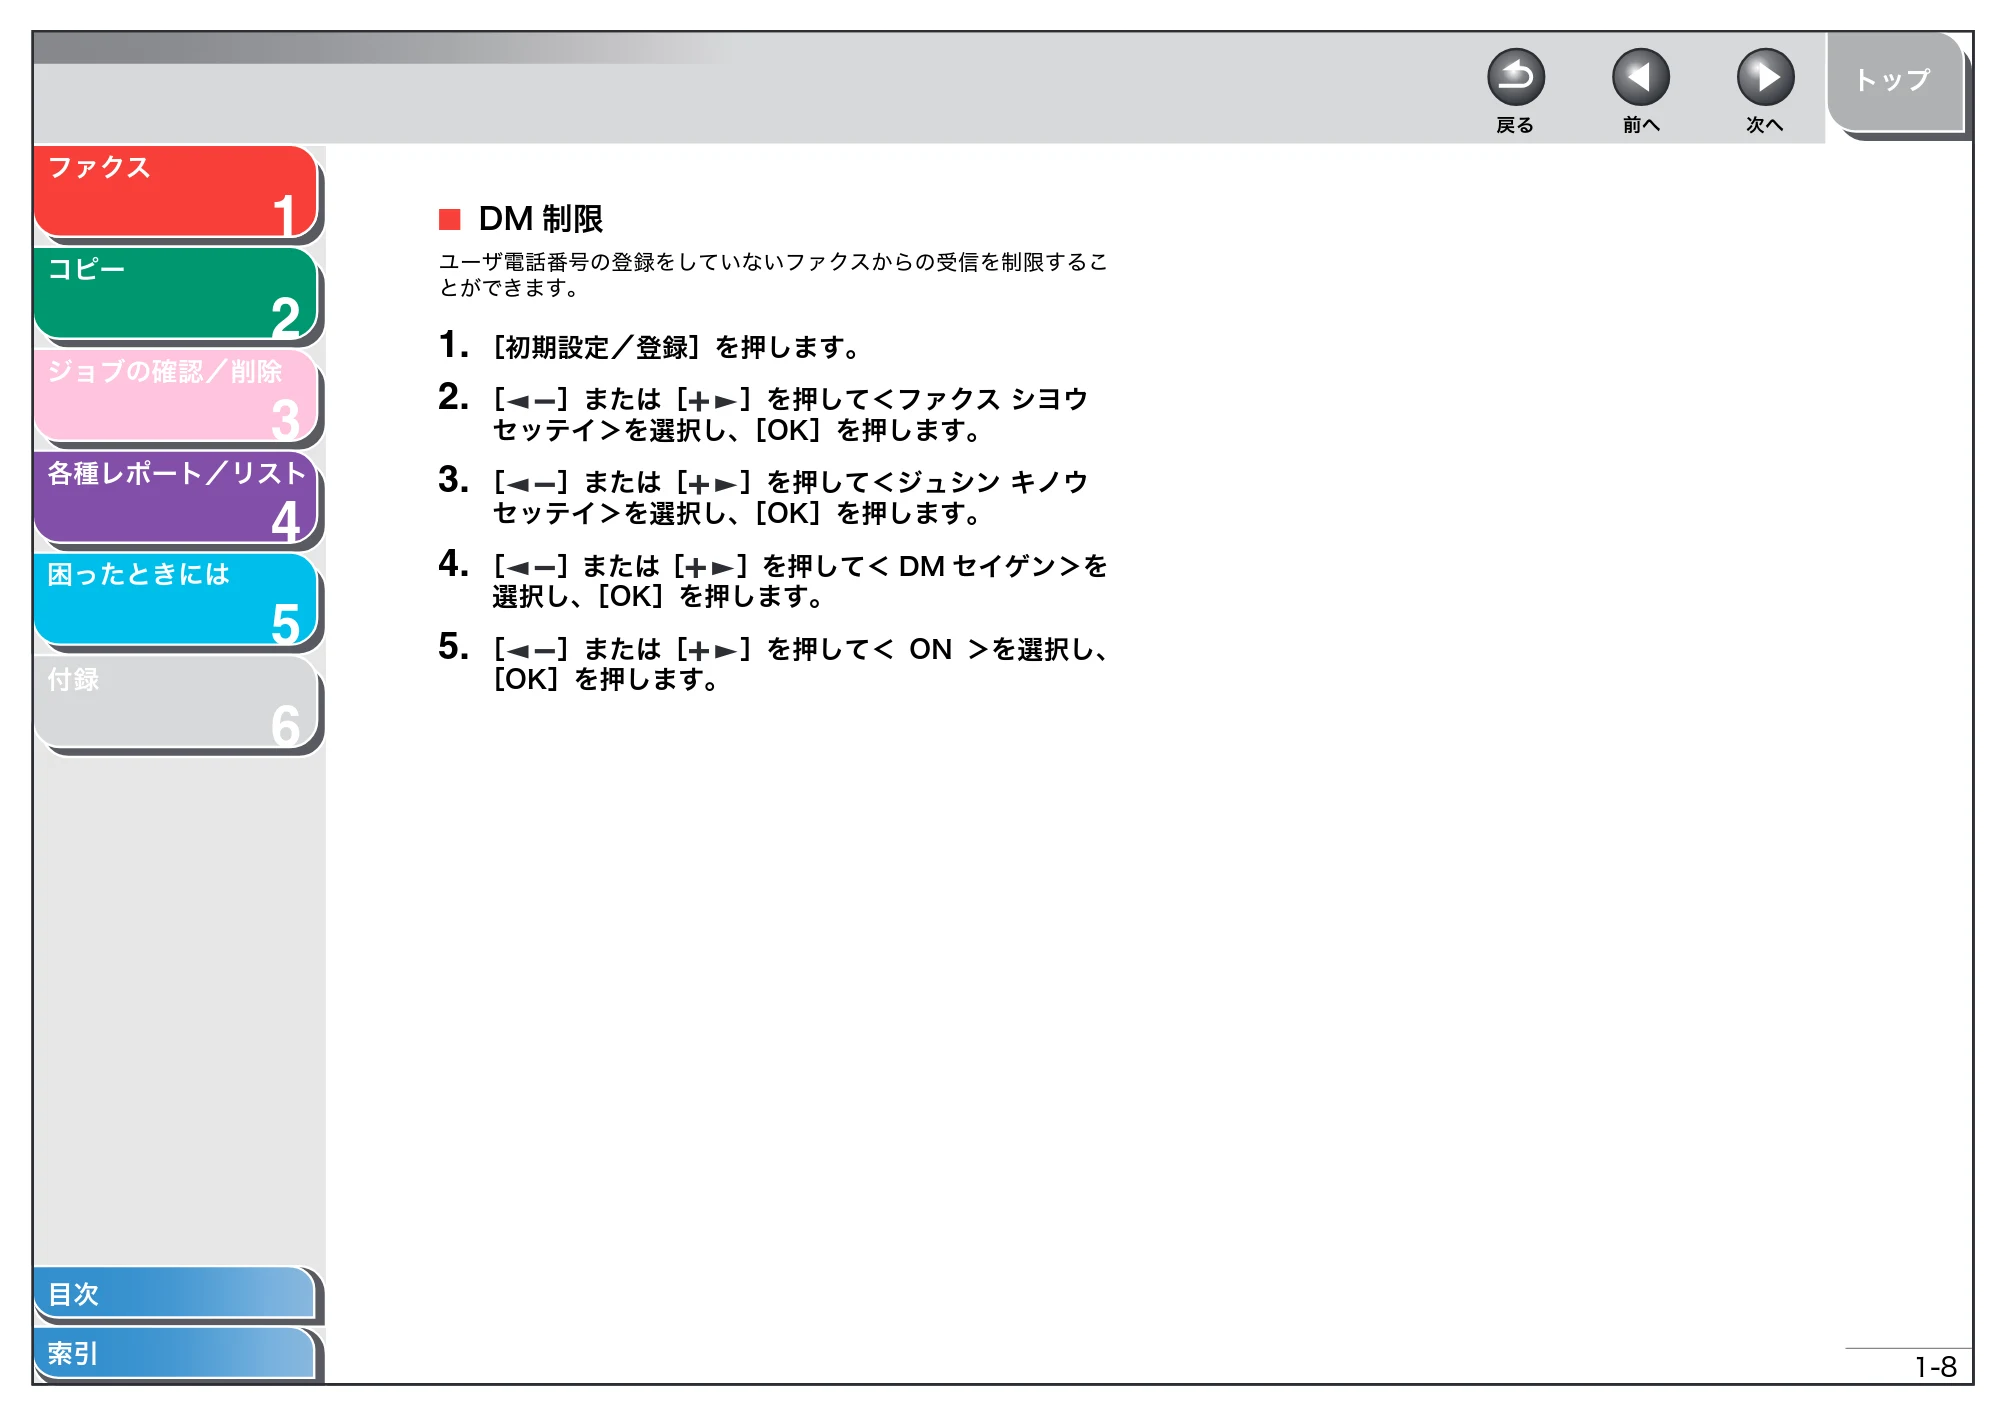Open chapter 4 各種レポート/リスト tab
The width and height of the screenshot is (2000, 1415).
click(x=176, y=498)
